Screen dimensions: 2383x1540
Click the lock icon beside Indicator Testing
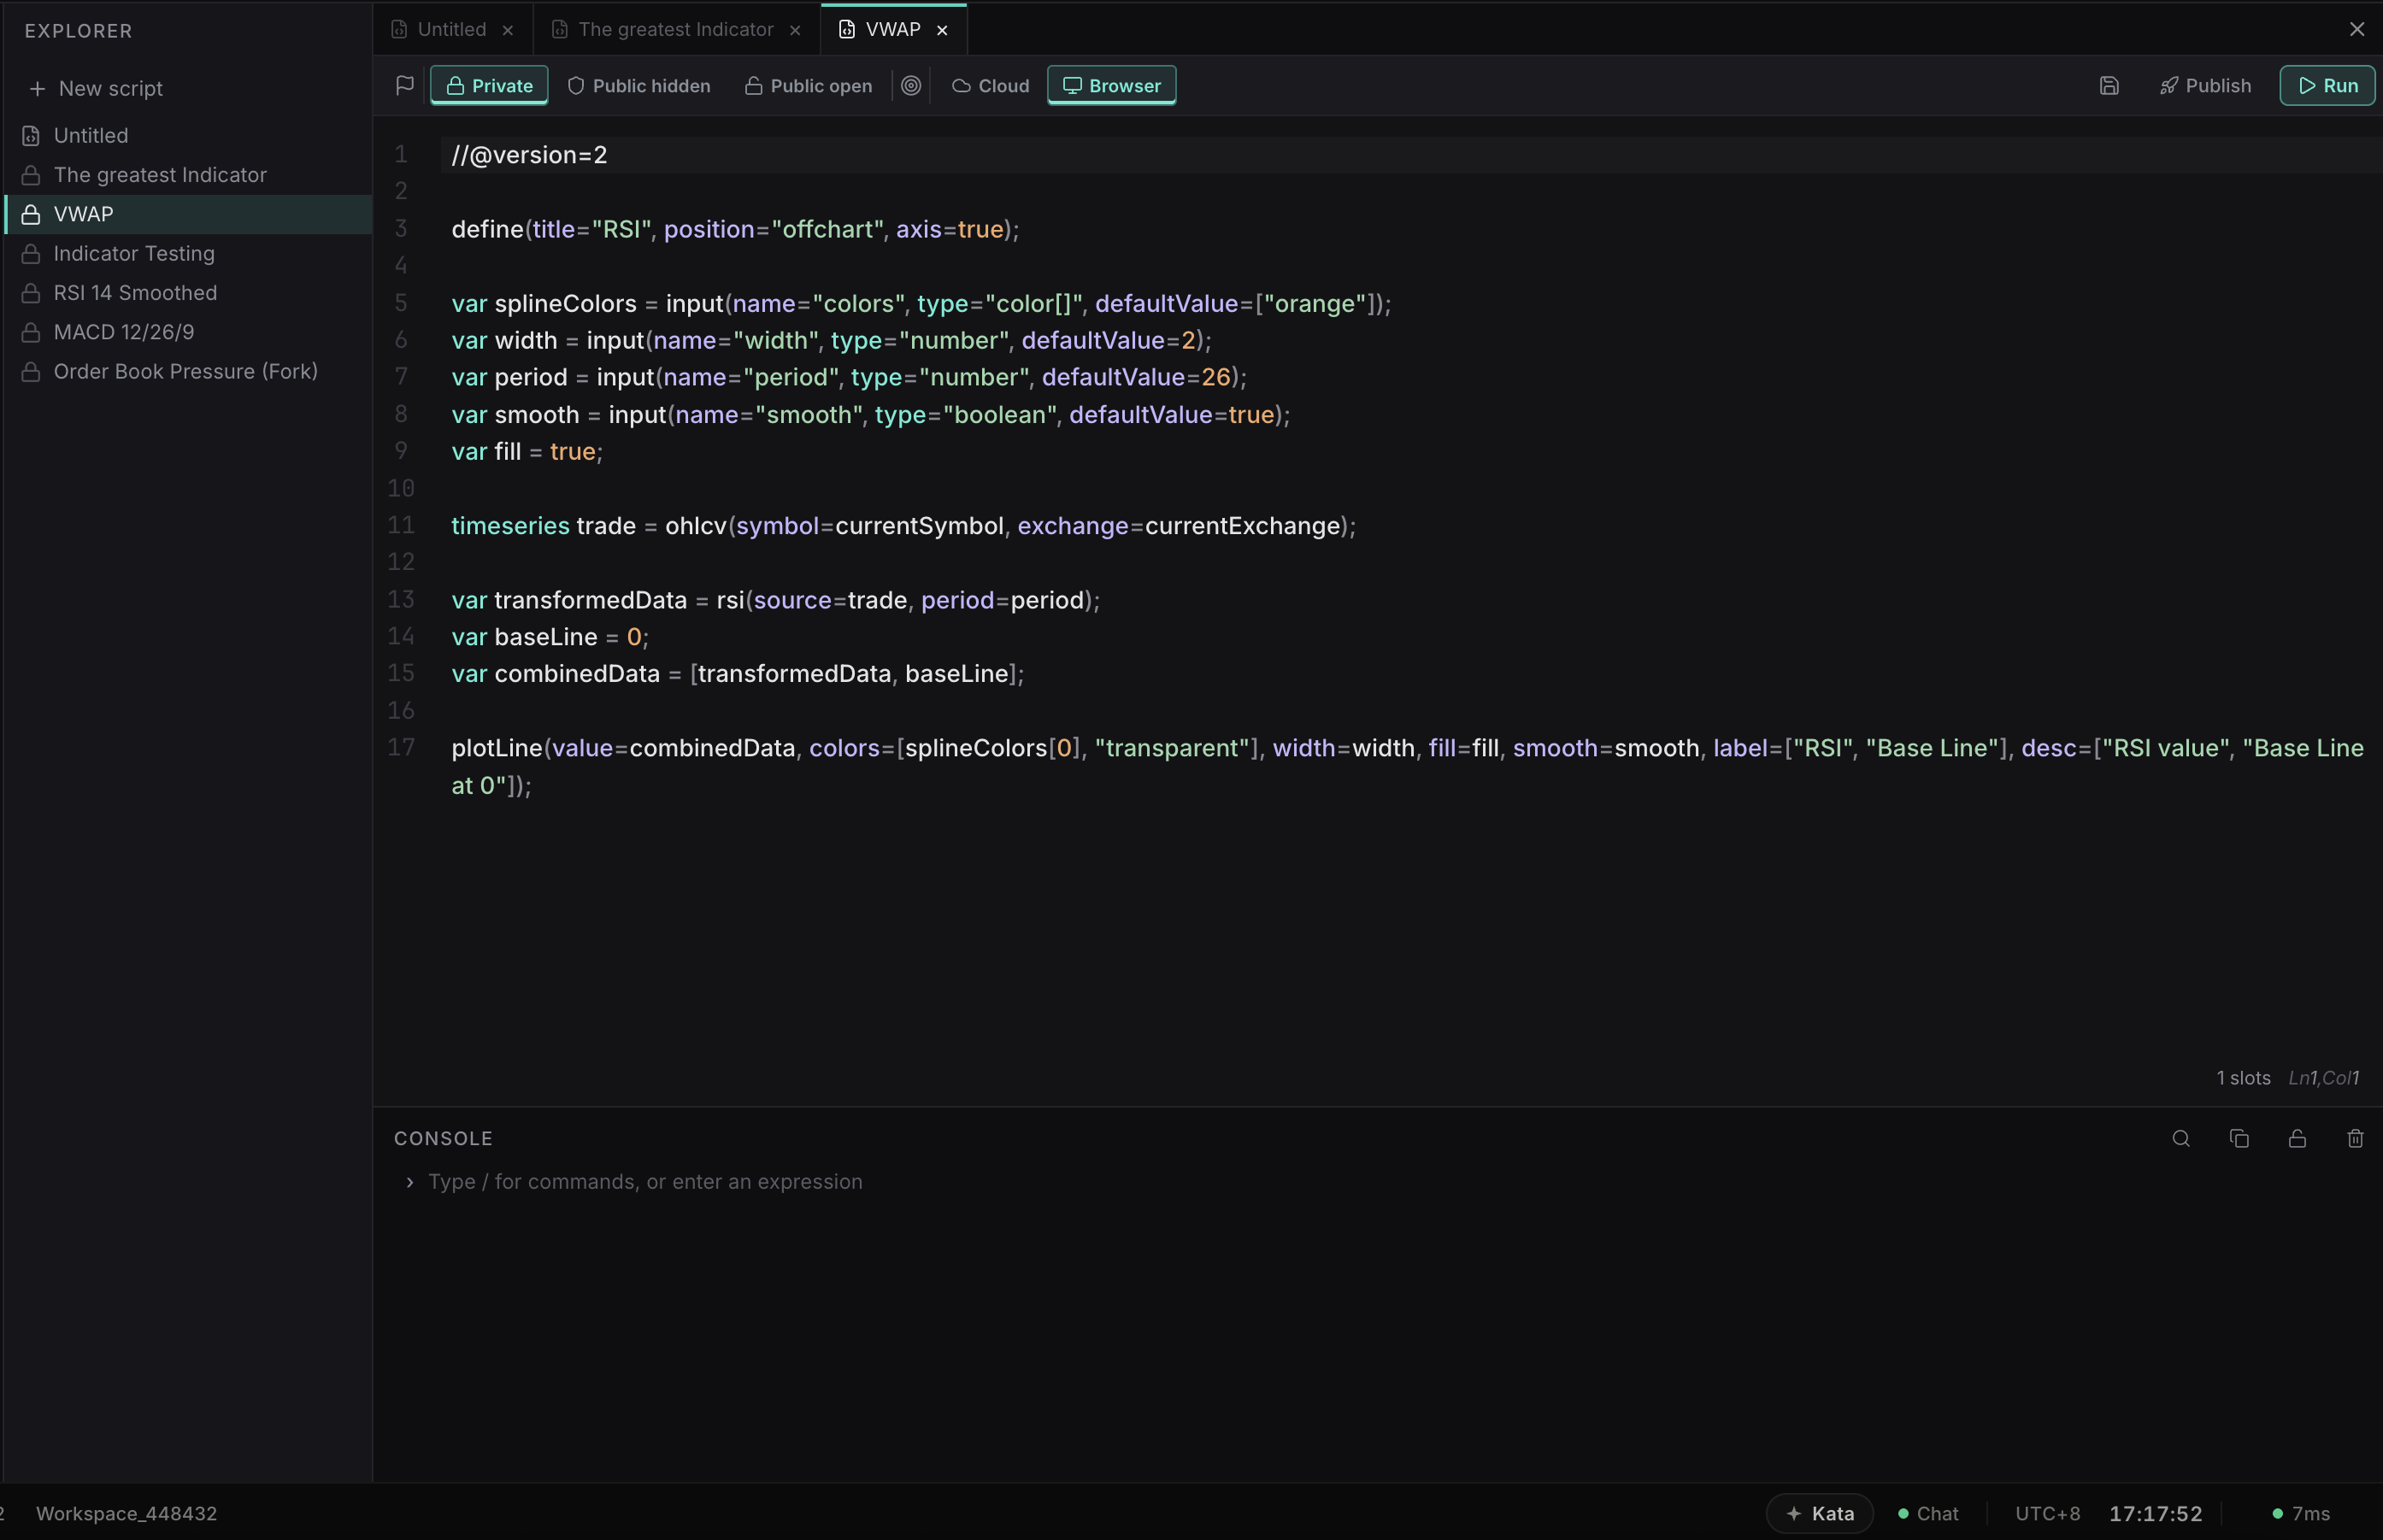[31, 254]
